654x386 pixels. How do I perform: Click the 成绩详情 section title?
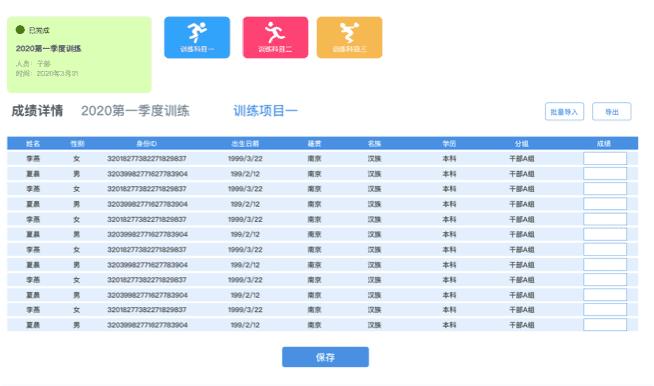coord(37,111)
